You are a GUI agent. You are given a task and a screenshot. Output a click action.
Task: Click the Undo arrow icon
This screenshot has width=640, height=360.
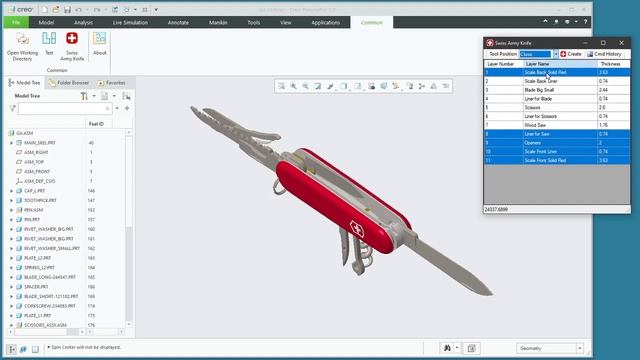click(x=78, y=9)
